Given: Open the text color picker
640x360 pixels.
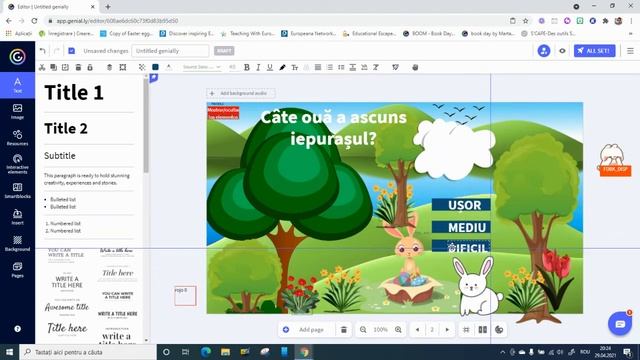Looking at the screenshot, I should pyautogui.click(x=169, y=67).
